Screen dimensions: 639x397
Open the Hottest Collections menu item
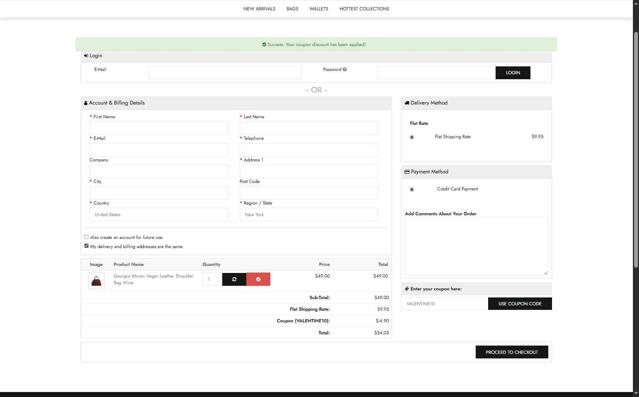(x=364, y=9)
